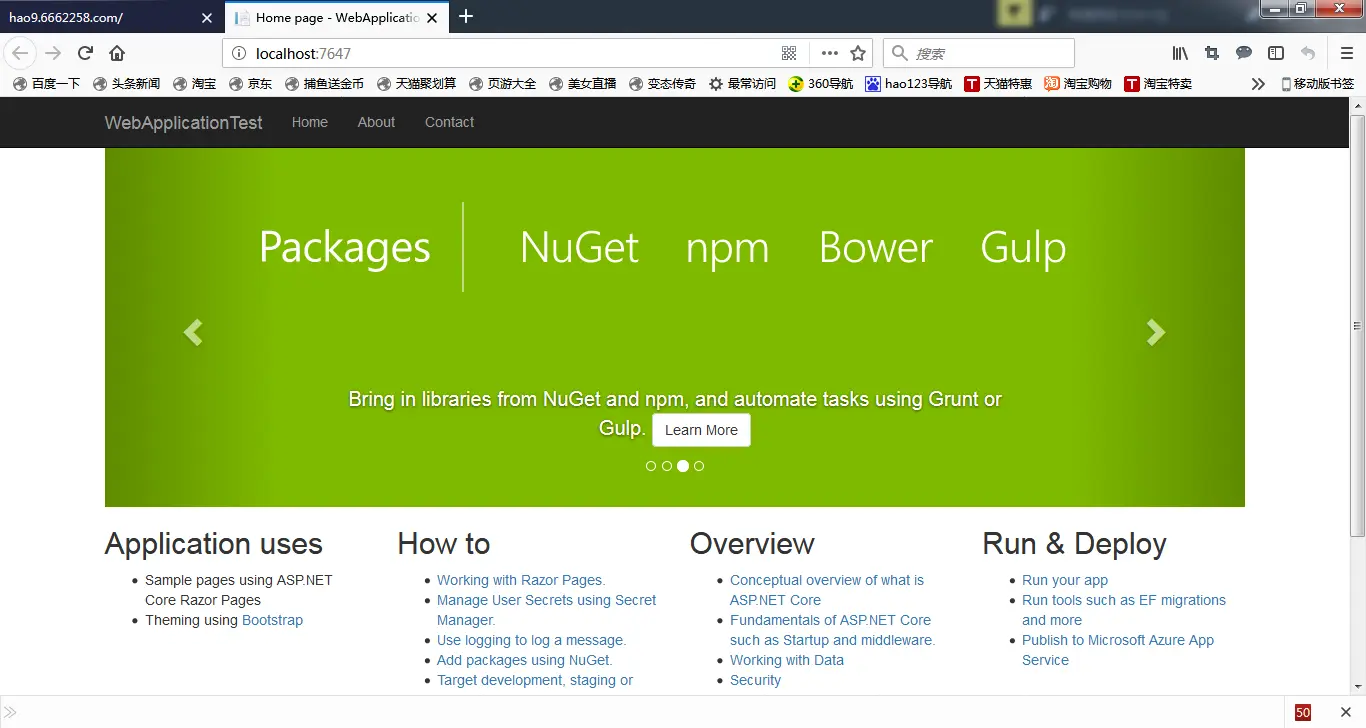Take a screenshot with the crop icon
Viewport: 1366px width, 728px height.
pyautogui.click(x=1212, y=54)
